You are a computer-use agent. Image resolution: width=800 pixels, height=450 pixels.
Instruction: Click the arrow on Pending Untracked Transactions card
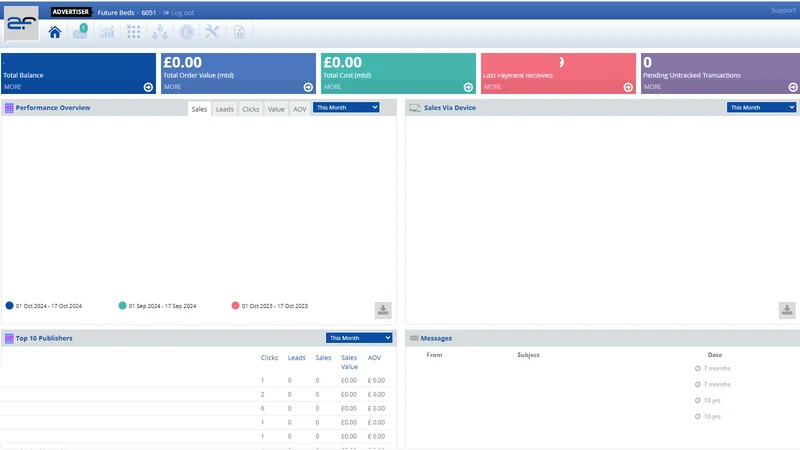(793, 87)
